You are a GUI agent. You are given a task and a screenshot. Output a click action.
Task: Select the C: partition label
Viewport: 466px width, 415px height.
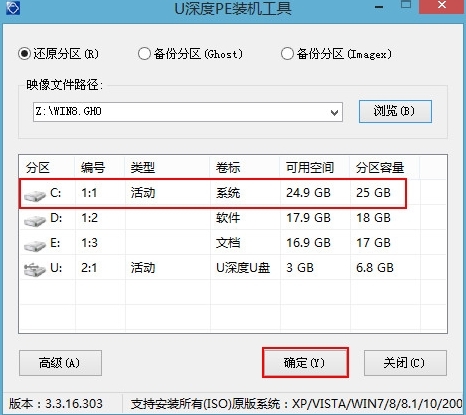click(x=56, y=193)
